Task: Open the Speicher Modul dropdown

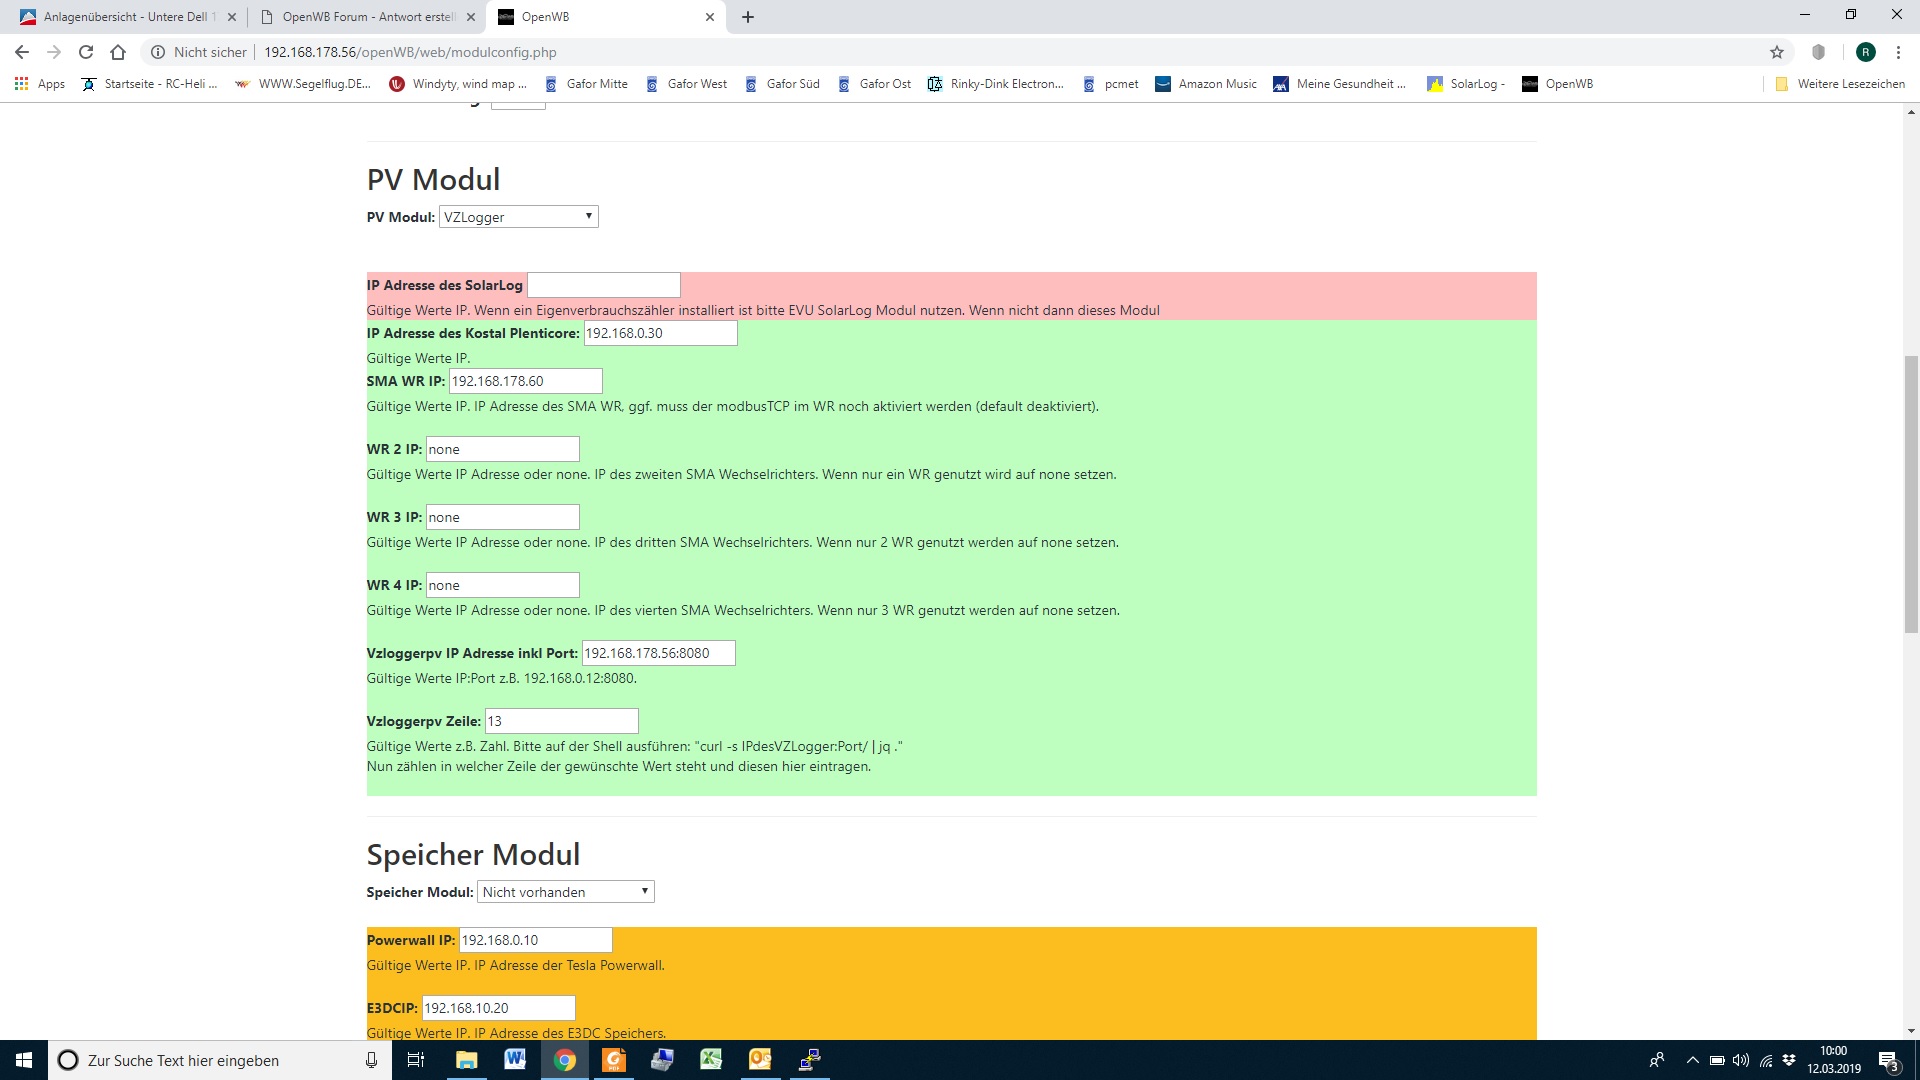Action: coord(566,892)
